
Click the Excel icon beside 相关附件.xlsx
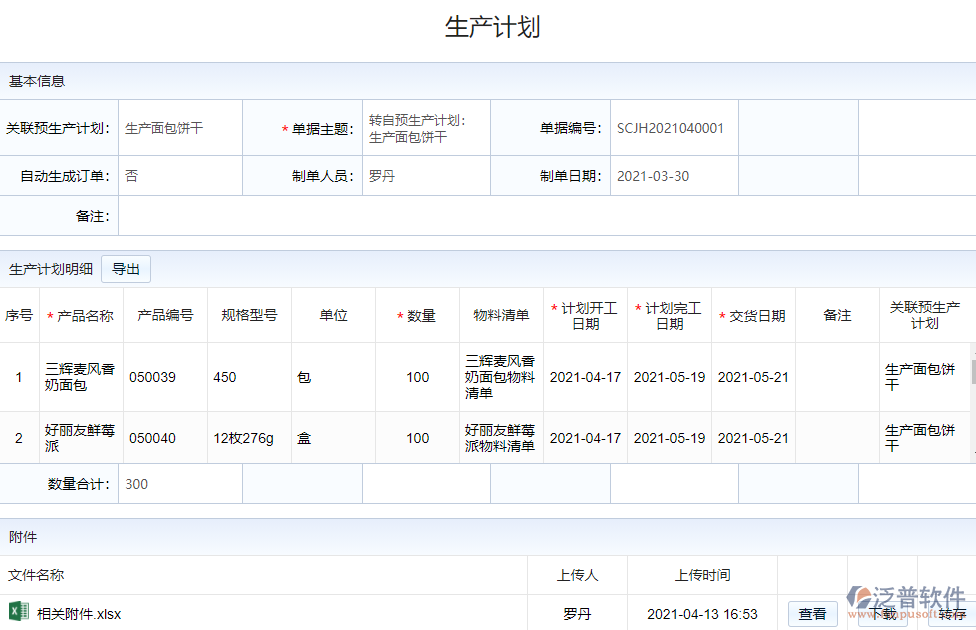pos(18,613)
